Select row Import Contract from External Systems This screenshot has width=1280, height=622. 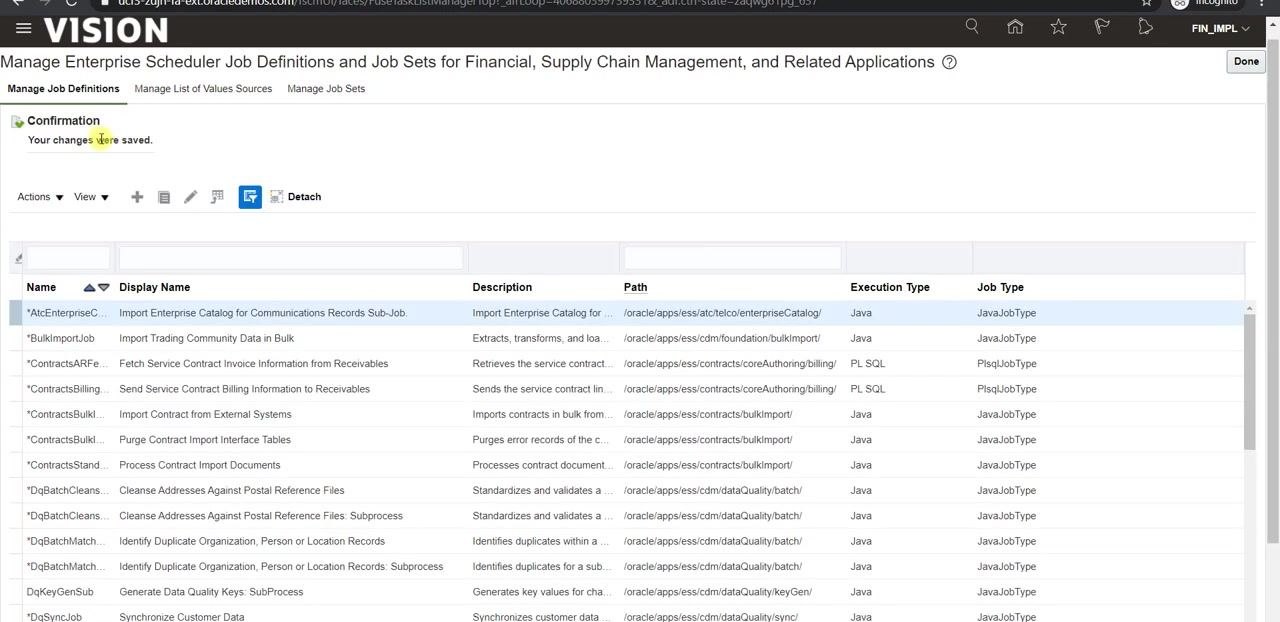(627, 414)
